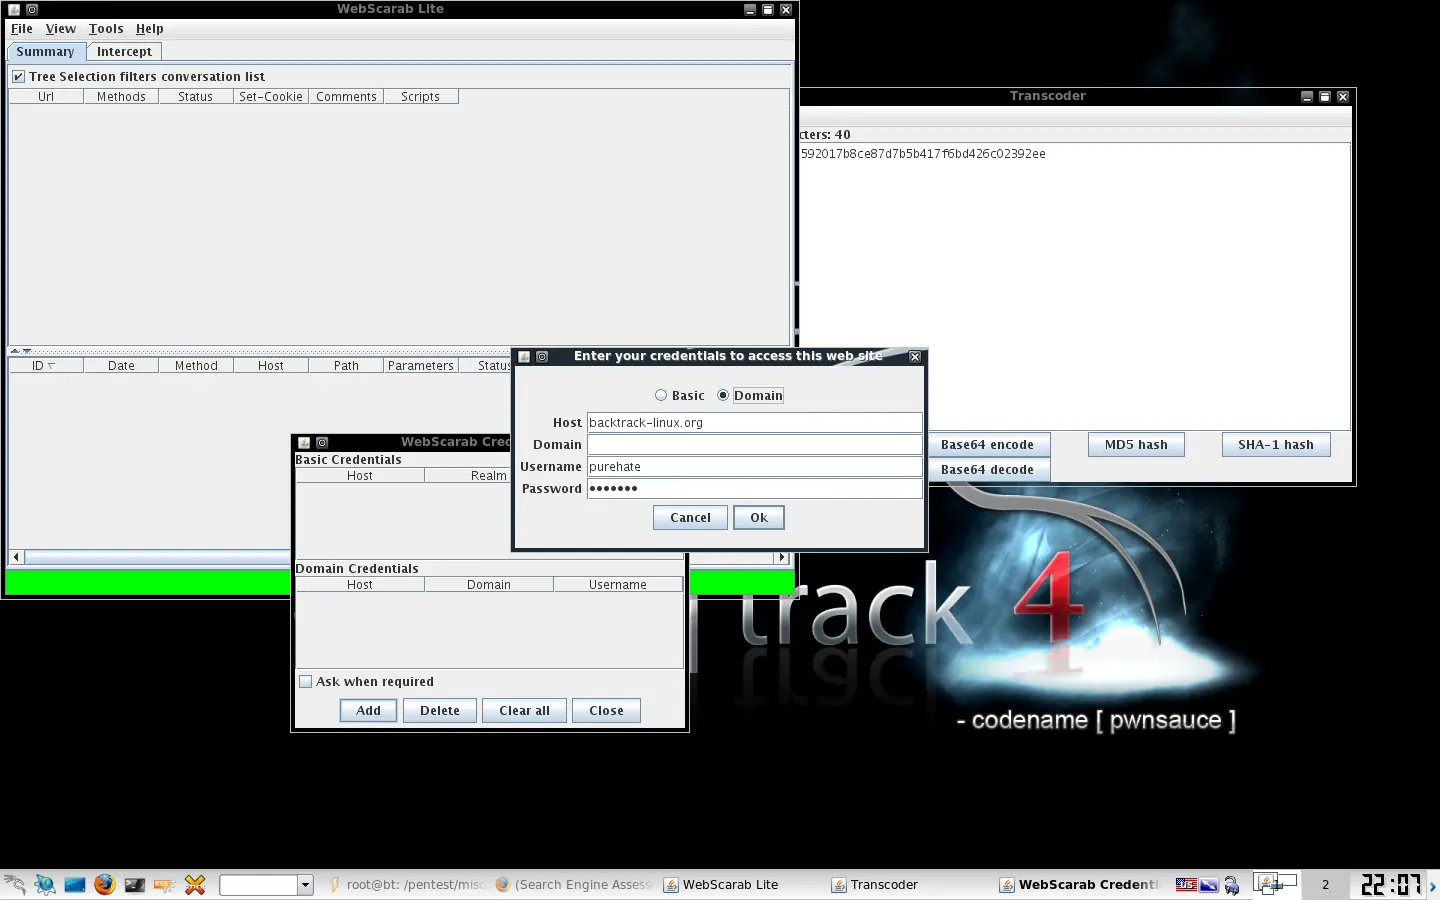Image resolution: width=1440 pixels, height=900 pixels.
Task: Select the Basic radio button
Action: click(x=661, y=396)
